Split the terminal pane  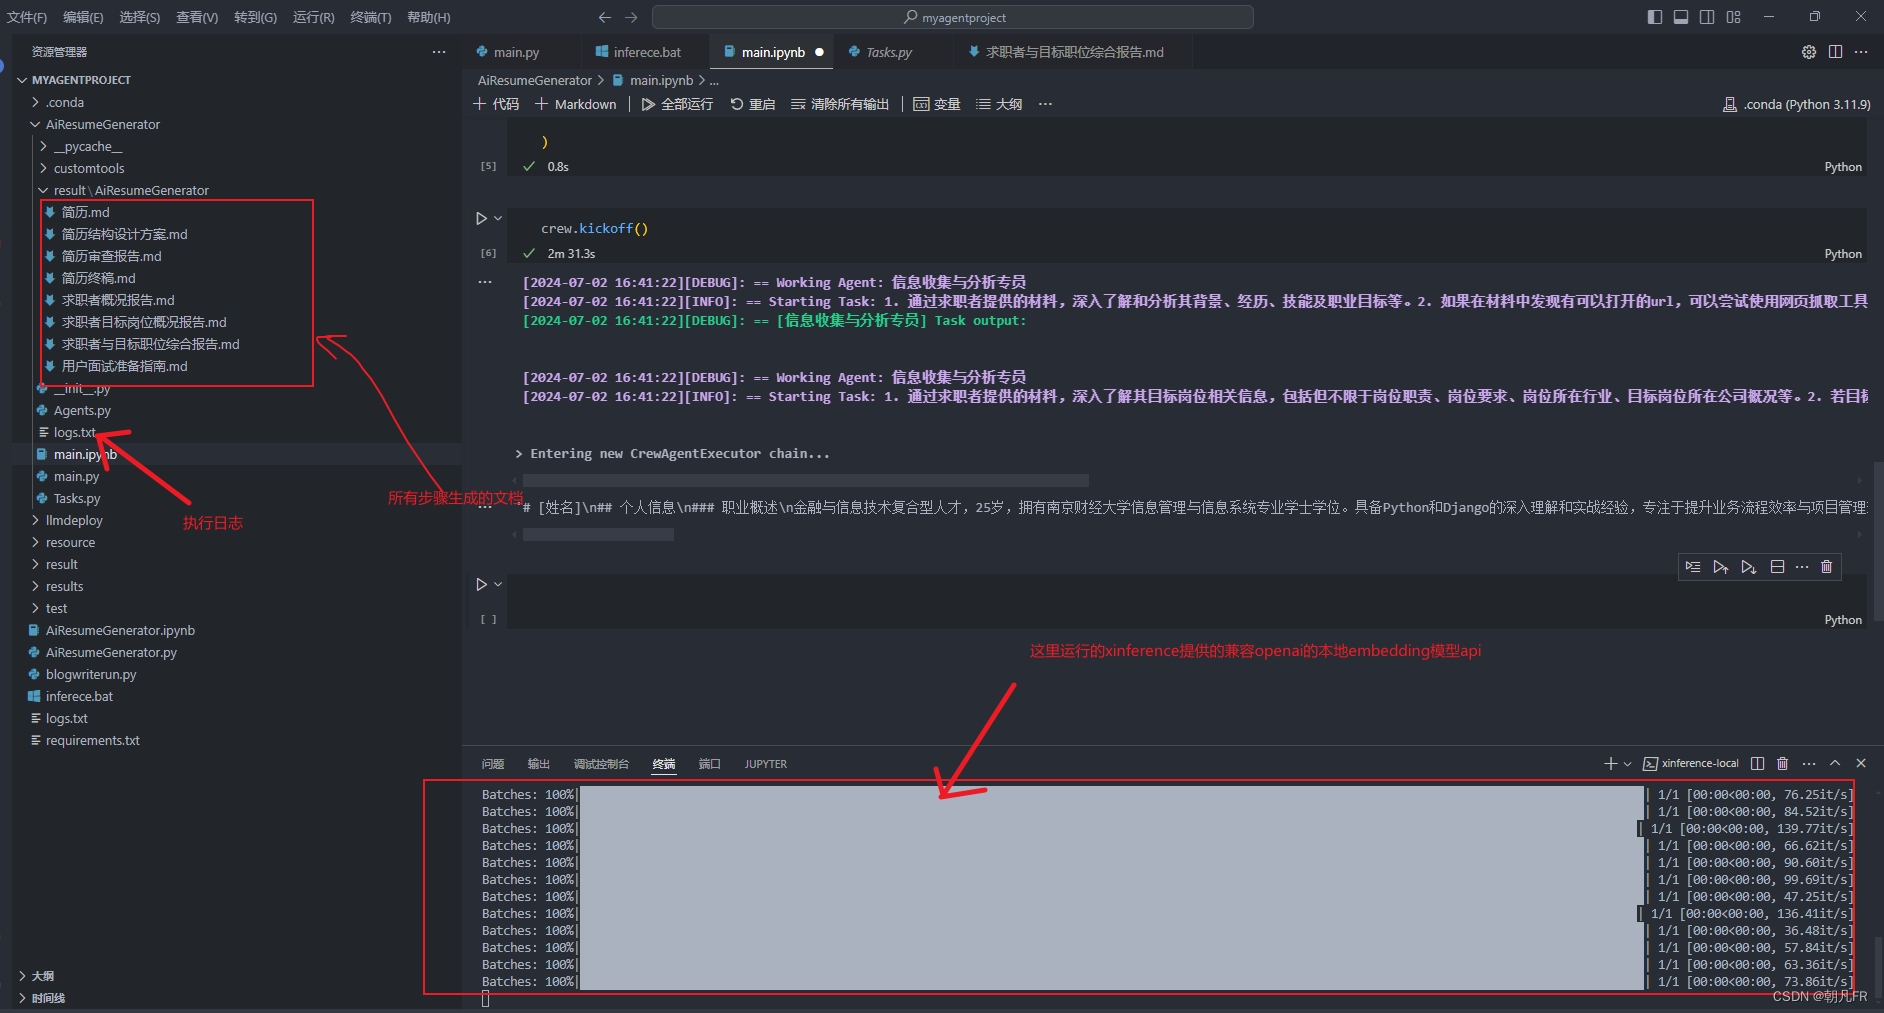[x=1758, y=763]
